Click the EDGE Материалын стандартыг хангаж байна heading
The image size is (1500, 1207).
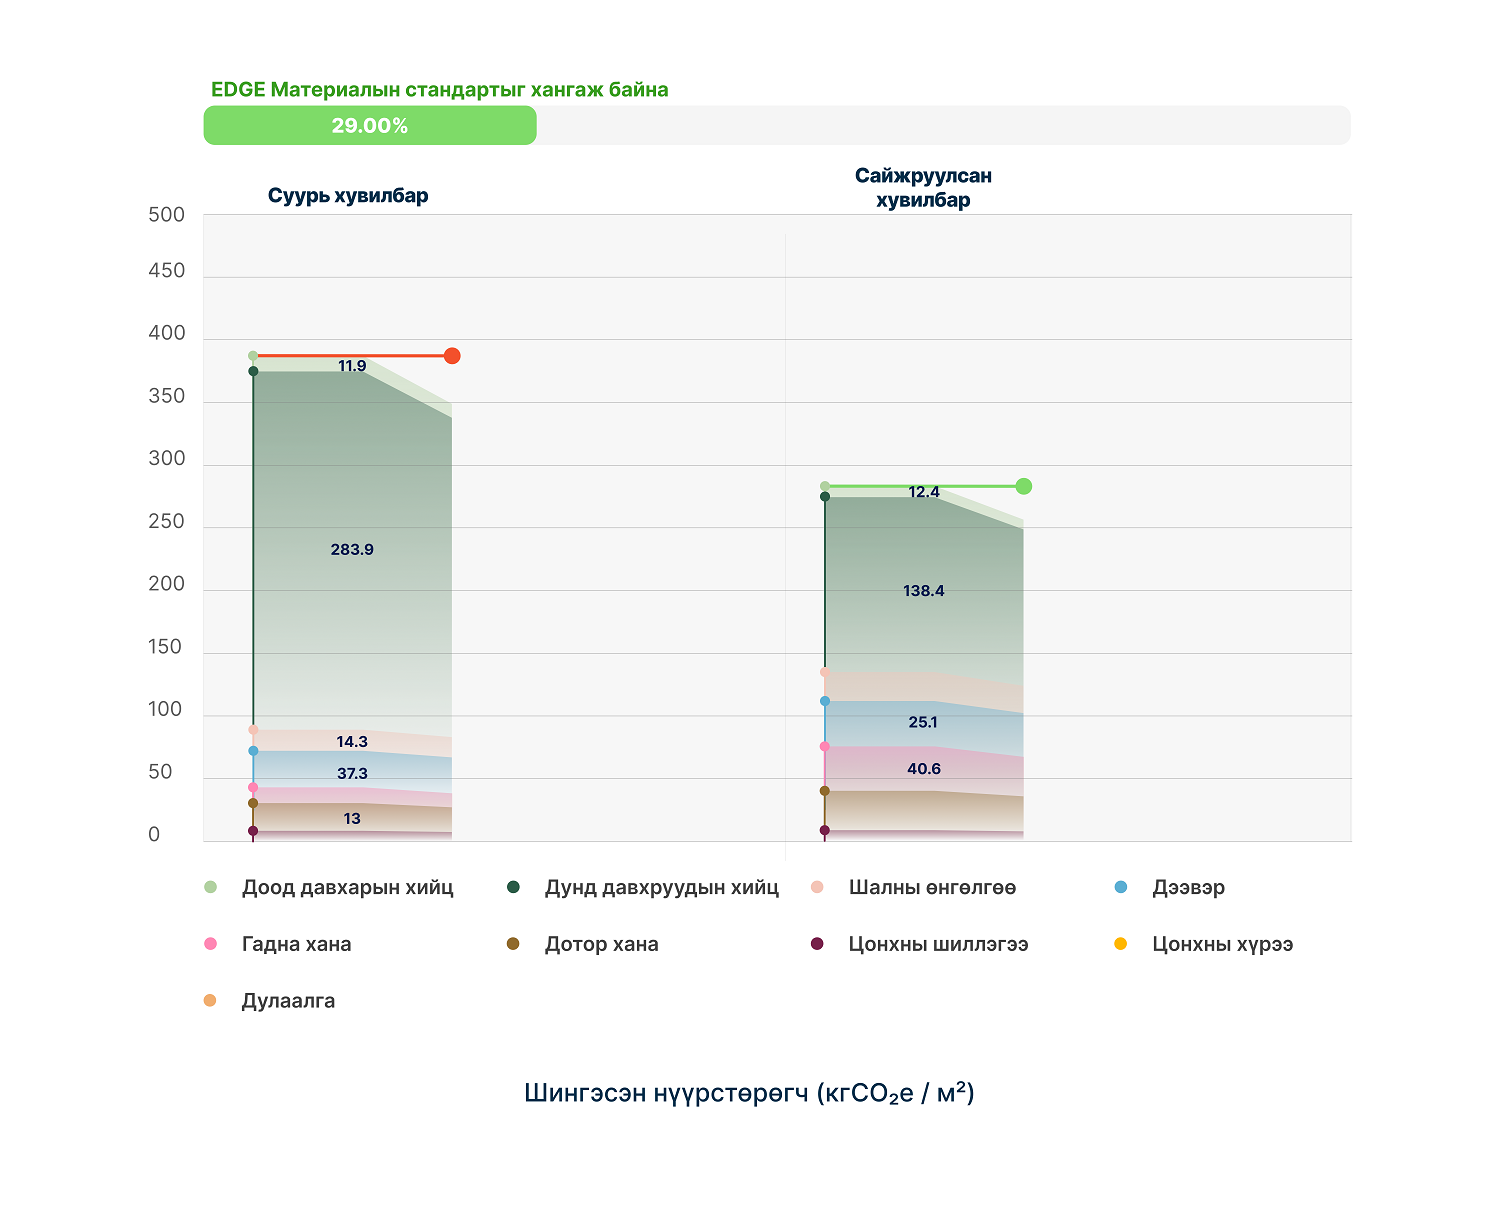click(x=440, y=90)
